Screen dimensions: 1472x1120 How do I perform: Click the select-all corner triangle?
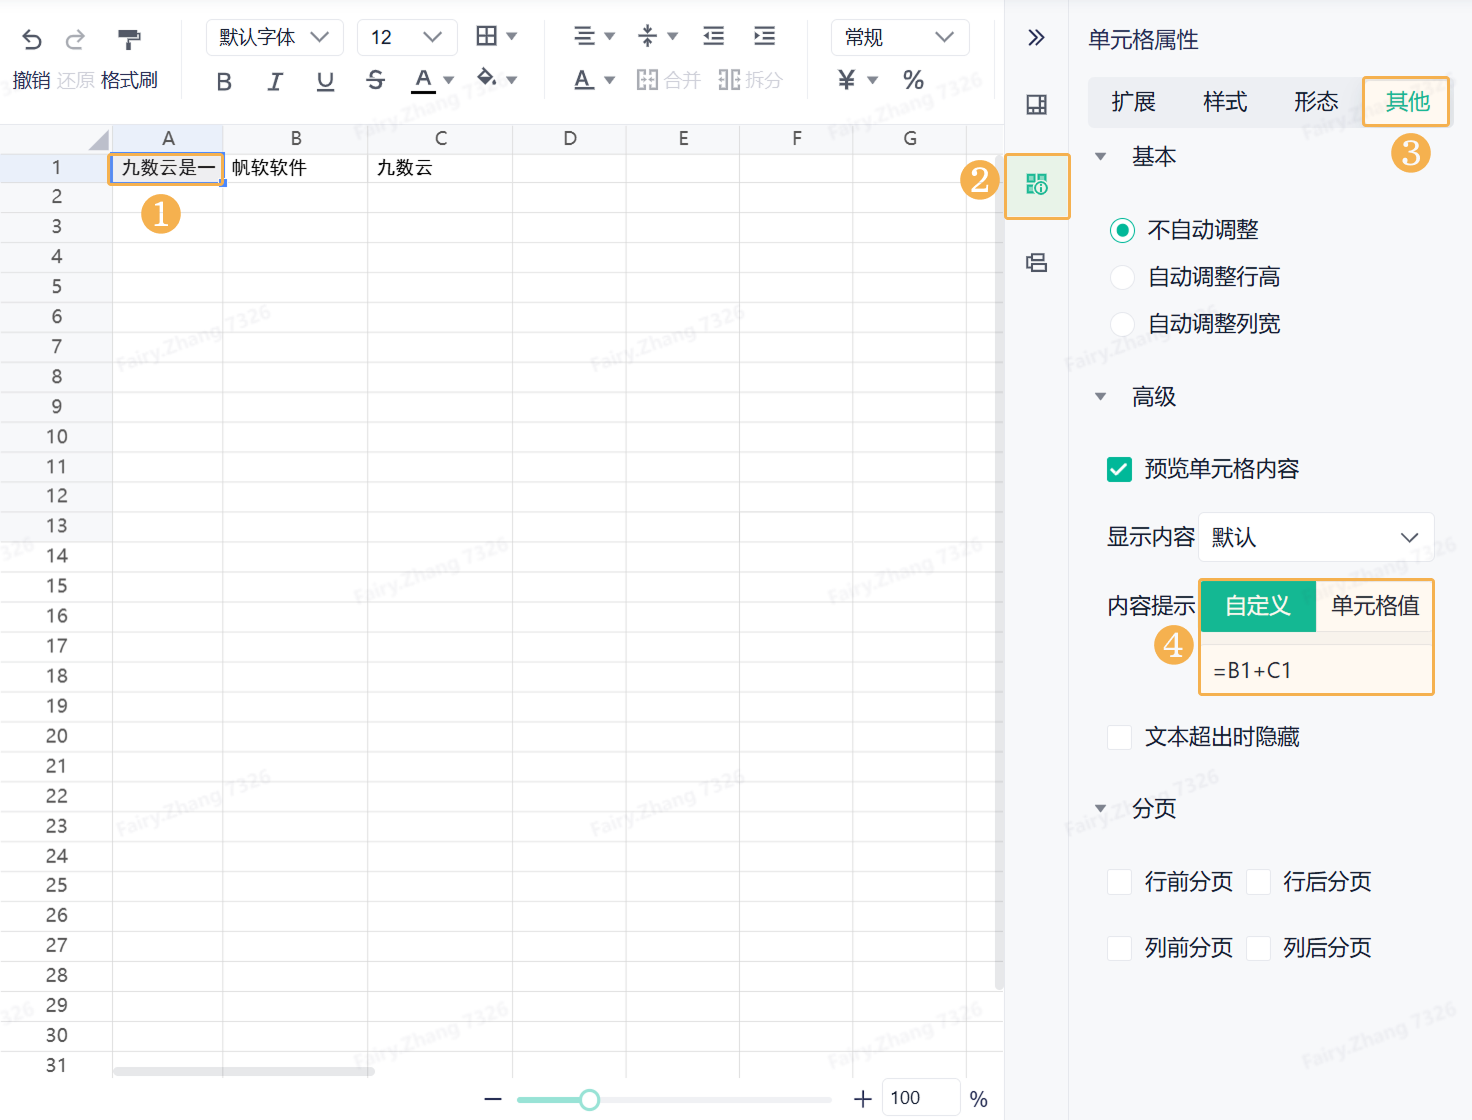coord(98,139)
